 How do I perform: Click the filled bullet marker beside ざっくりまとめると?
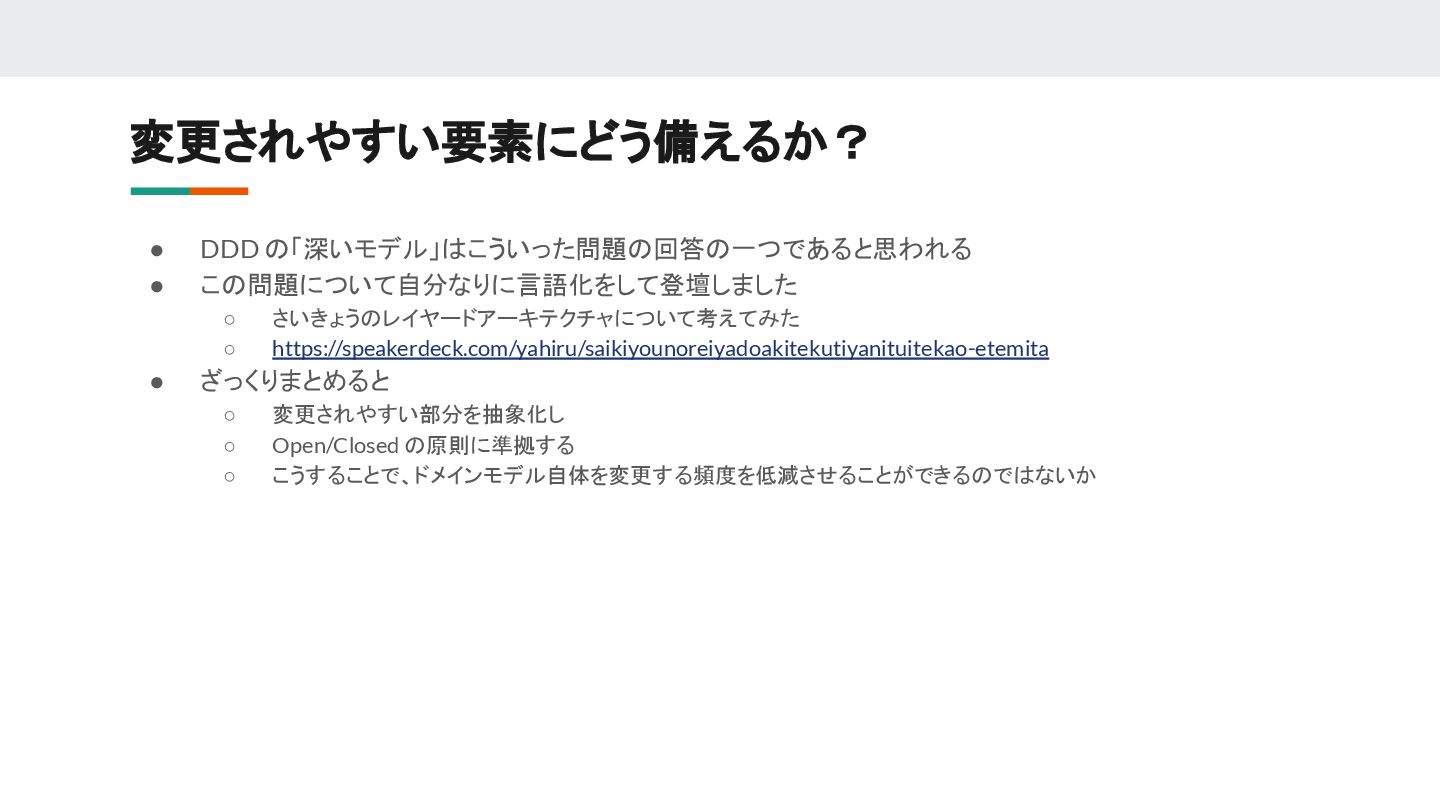click(x=157, y=382)
